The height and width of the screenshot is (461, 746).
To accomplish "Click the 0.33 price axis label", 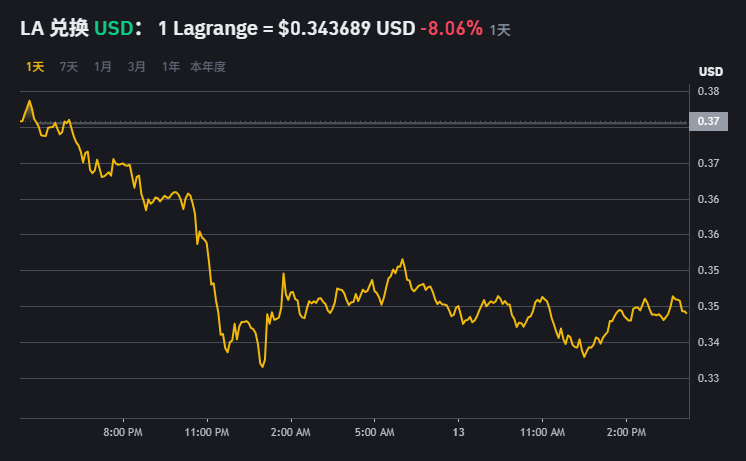I will coord(708,378).
